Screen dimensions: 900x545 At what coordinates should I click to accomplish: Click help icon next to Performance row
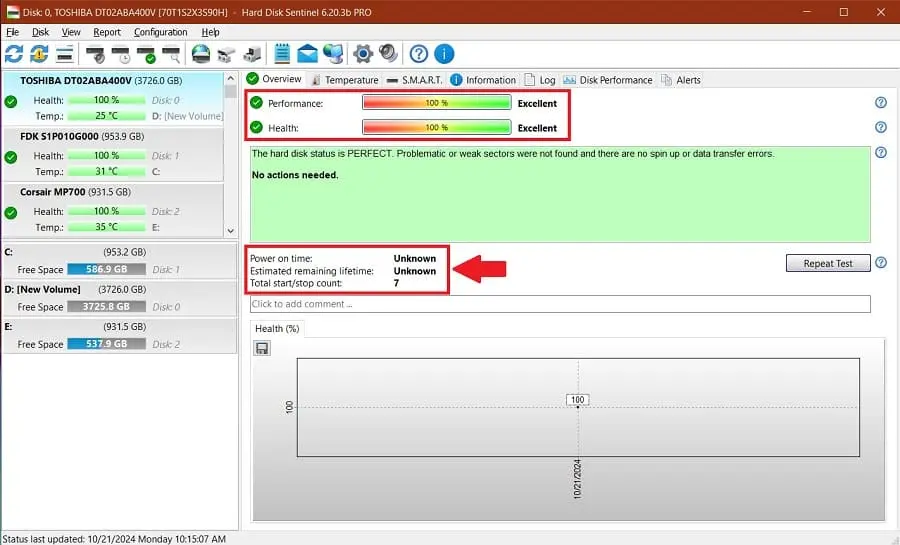(880, 103)
